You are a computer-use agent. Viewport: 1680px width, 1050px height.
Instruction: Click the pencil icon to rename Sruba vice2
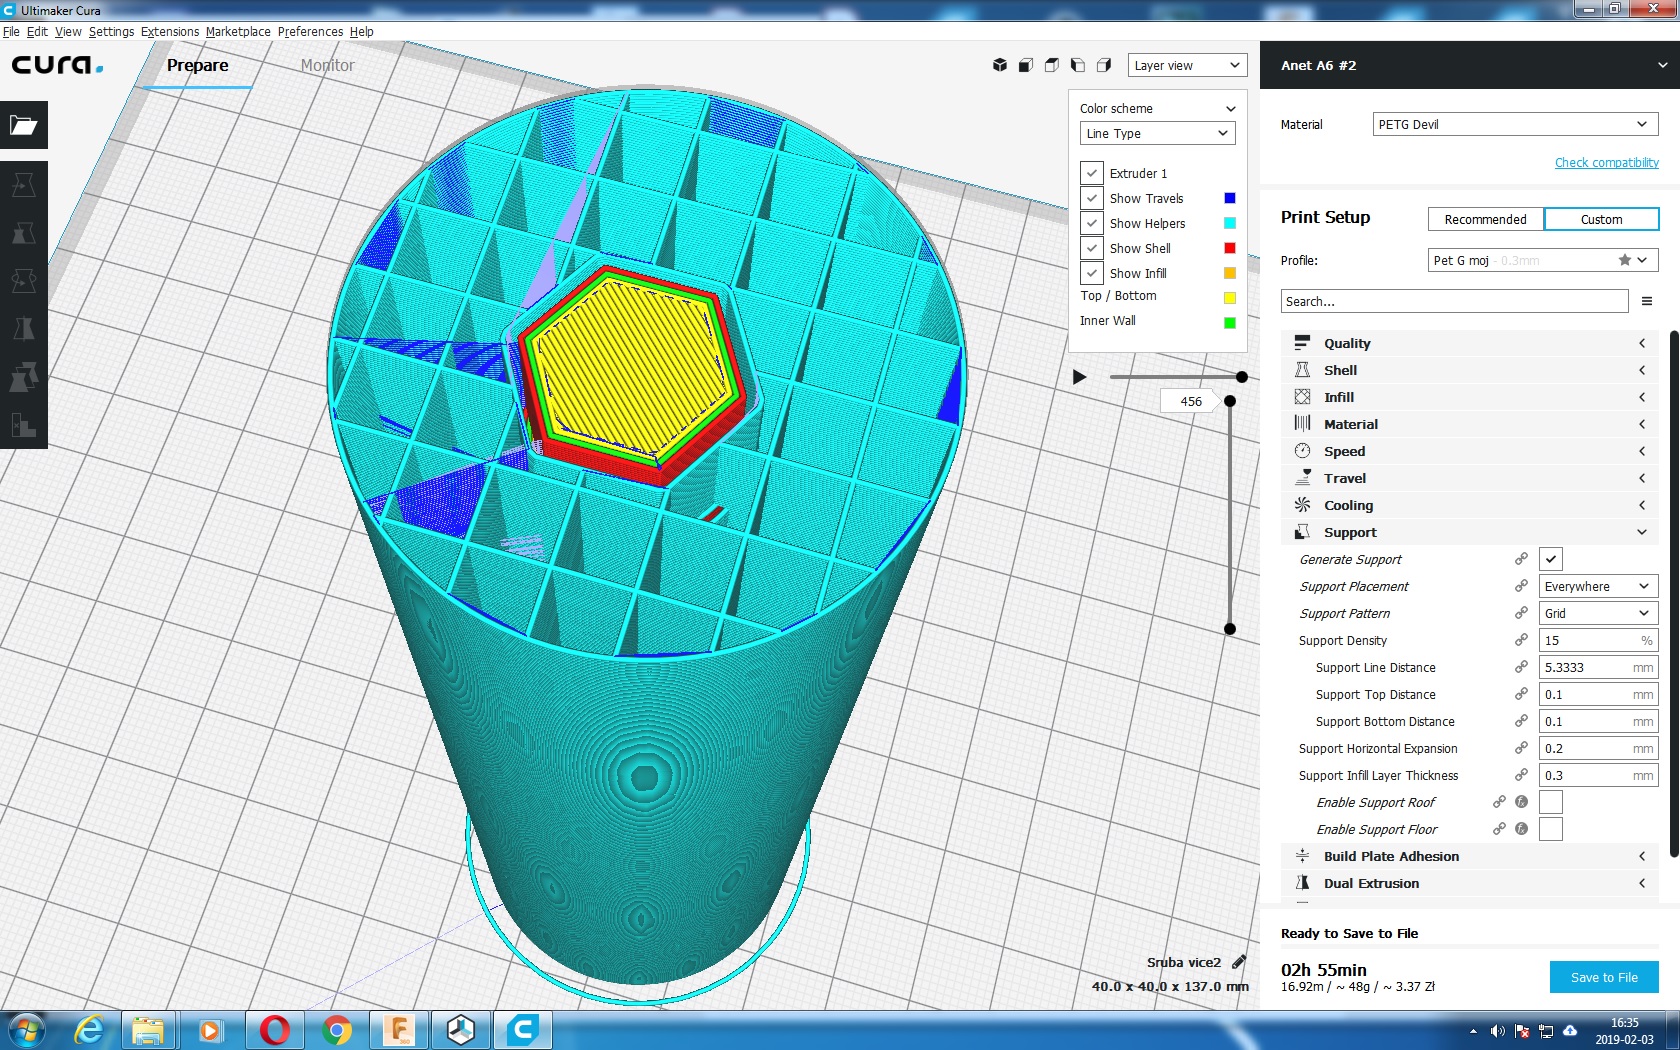(x=1239, y=962)
